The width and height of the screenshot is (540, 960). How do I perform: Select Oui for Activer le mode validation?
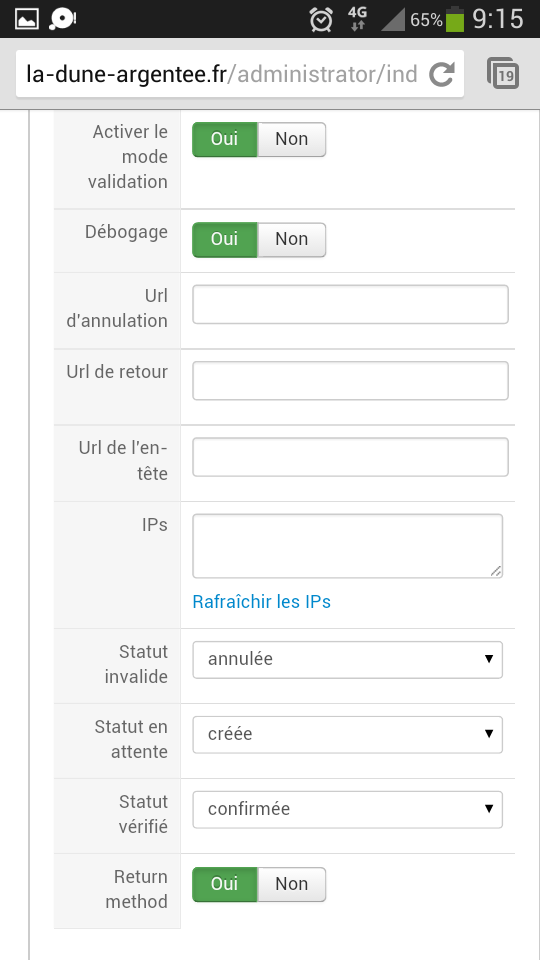pyautogui.click(x=225, y=139)
